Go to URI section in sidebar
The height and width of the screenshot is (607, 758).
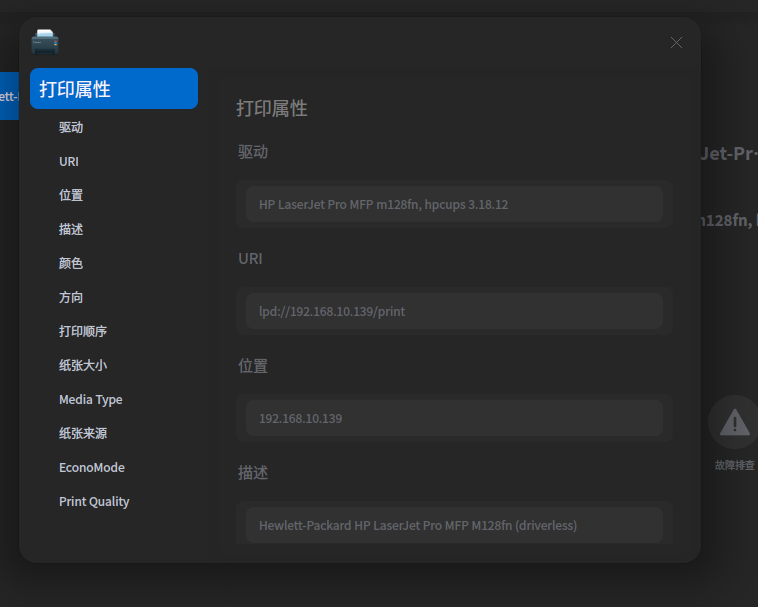pos(69,161)
